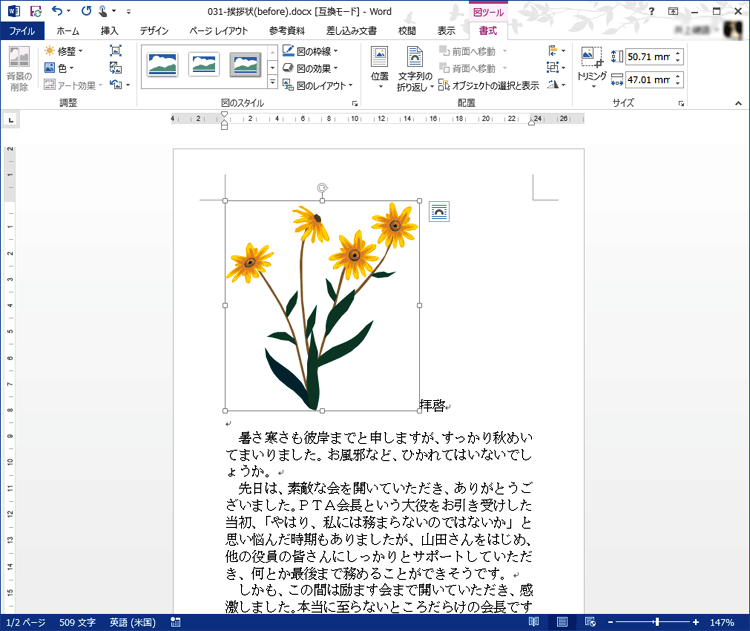Switch to Web Layout view
Viewport: 750px width, 631px height.
pyautogui.click(x=590, y=622)
